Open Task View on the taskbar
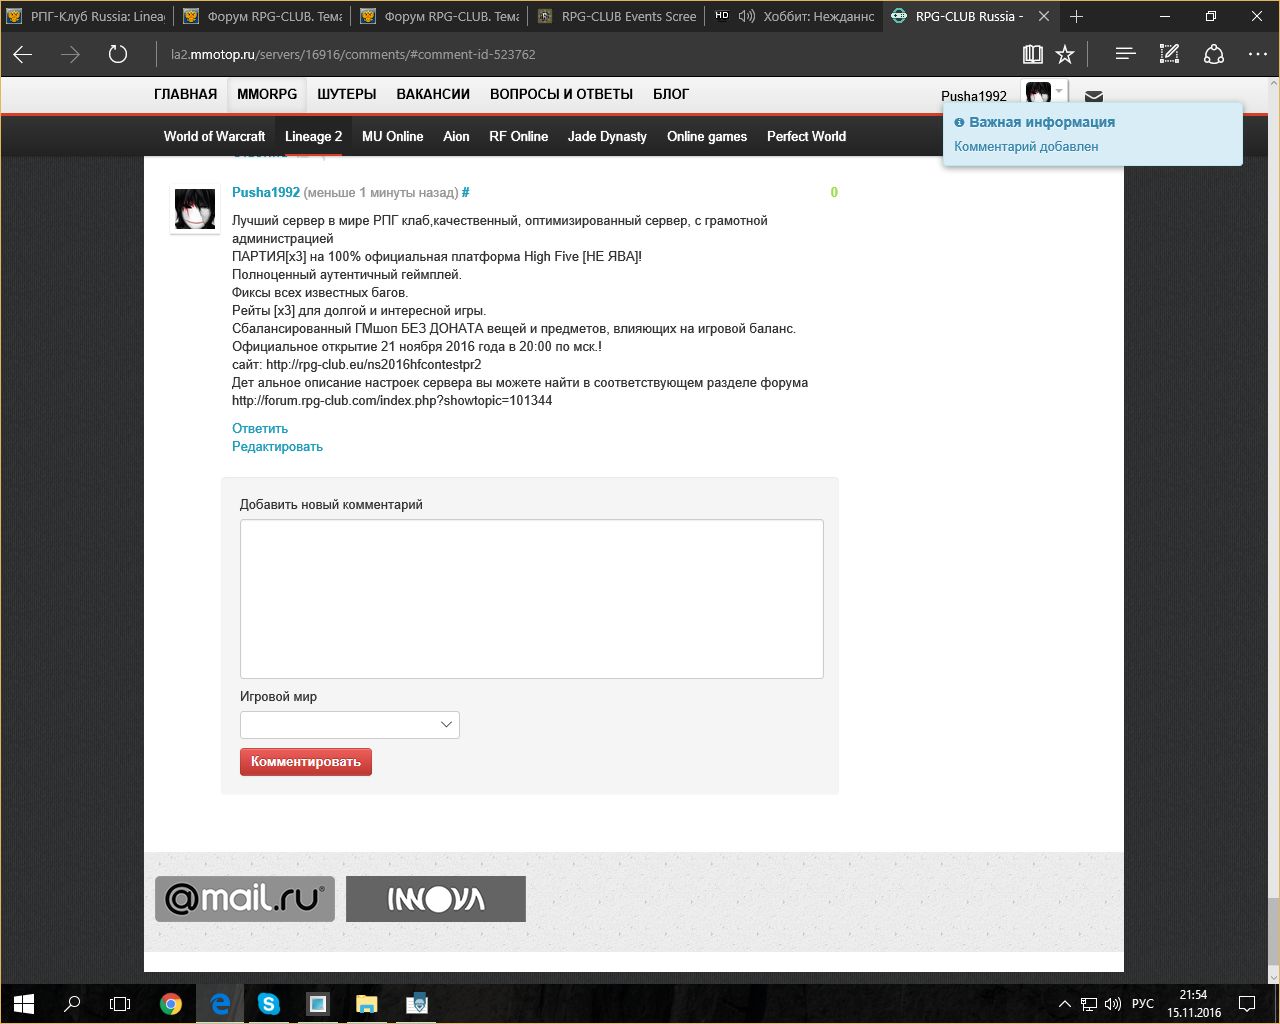The image size is (1280, 1024). point(120,1003)
